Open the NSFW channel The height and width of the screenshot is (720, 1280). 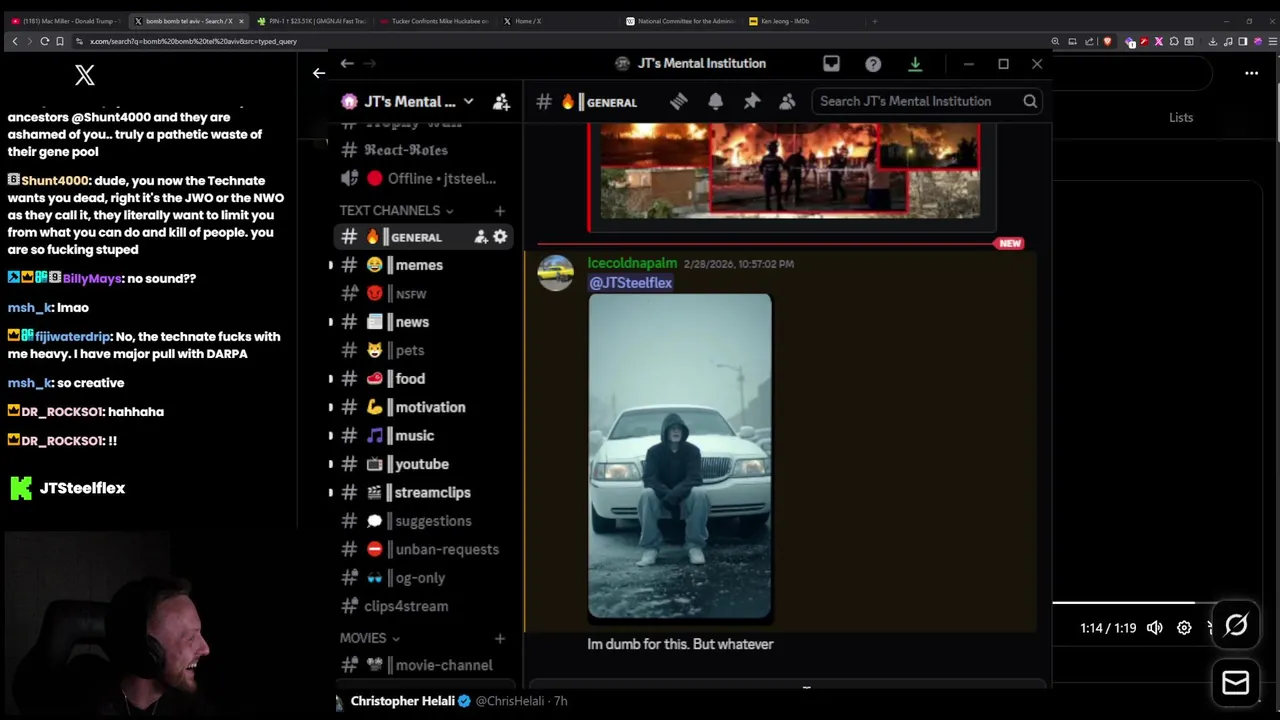[424, 293]
